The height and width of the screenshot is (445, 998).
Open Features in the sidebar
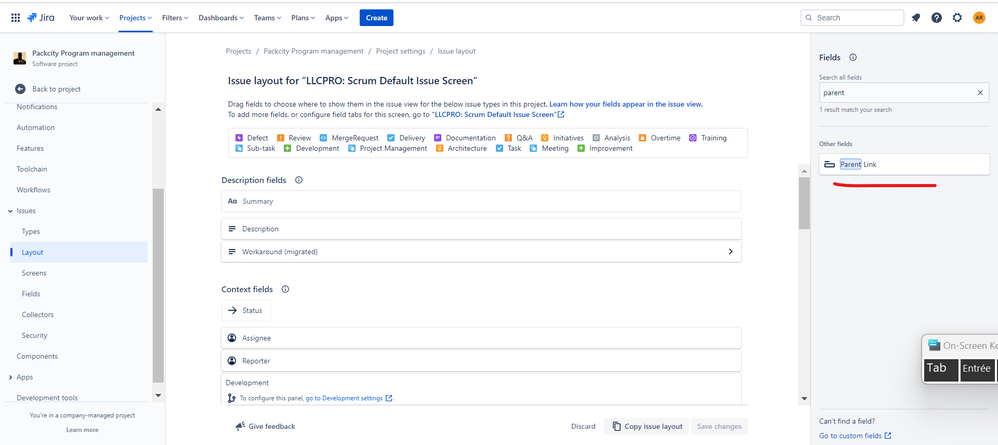[30, 148]
